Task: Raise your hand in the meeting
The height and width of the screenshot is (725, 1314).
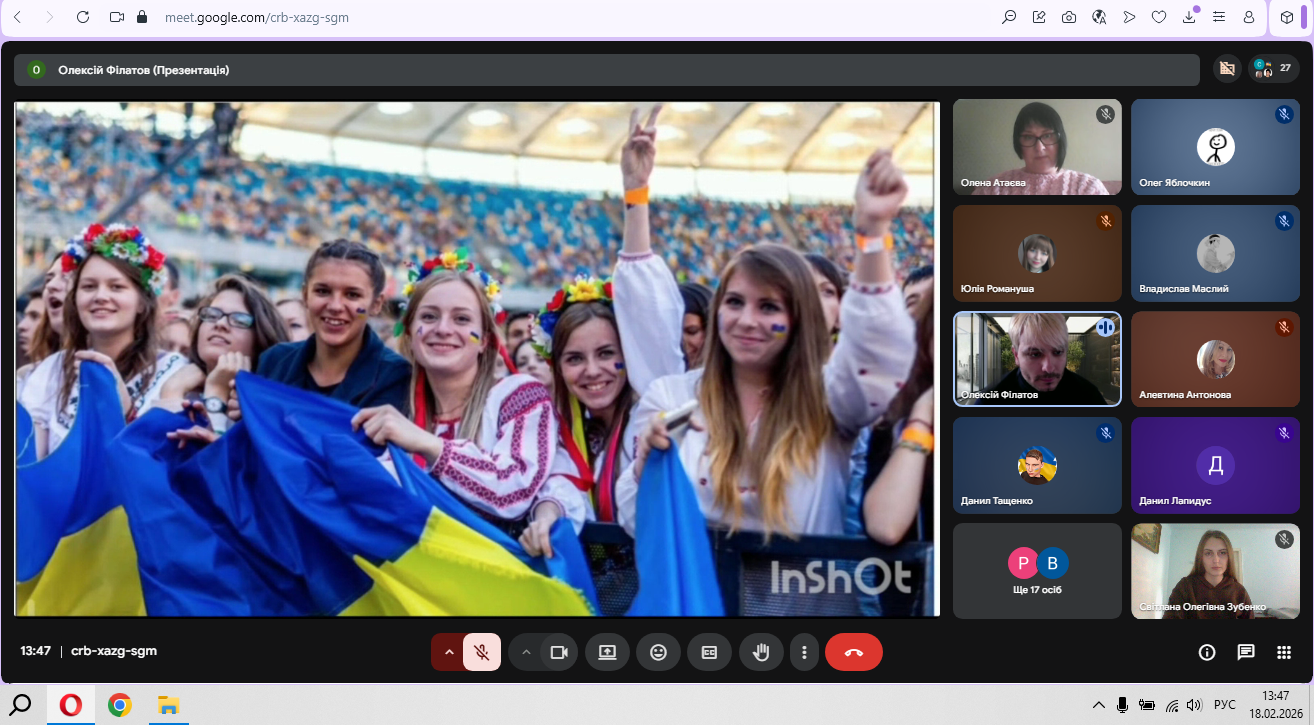Action: 761,652
